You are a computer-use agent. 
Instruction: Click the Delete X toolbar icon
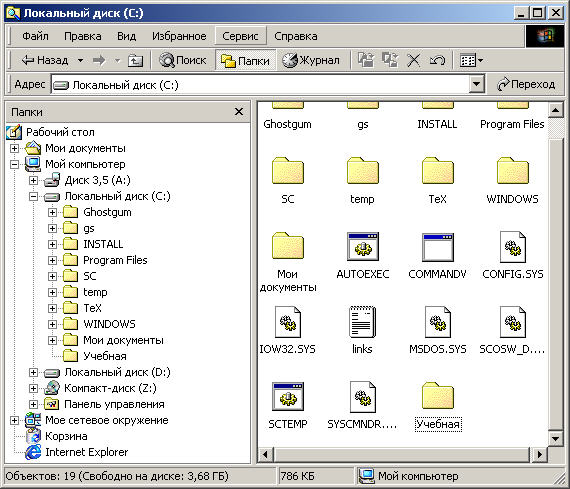(x=413, y=60)
